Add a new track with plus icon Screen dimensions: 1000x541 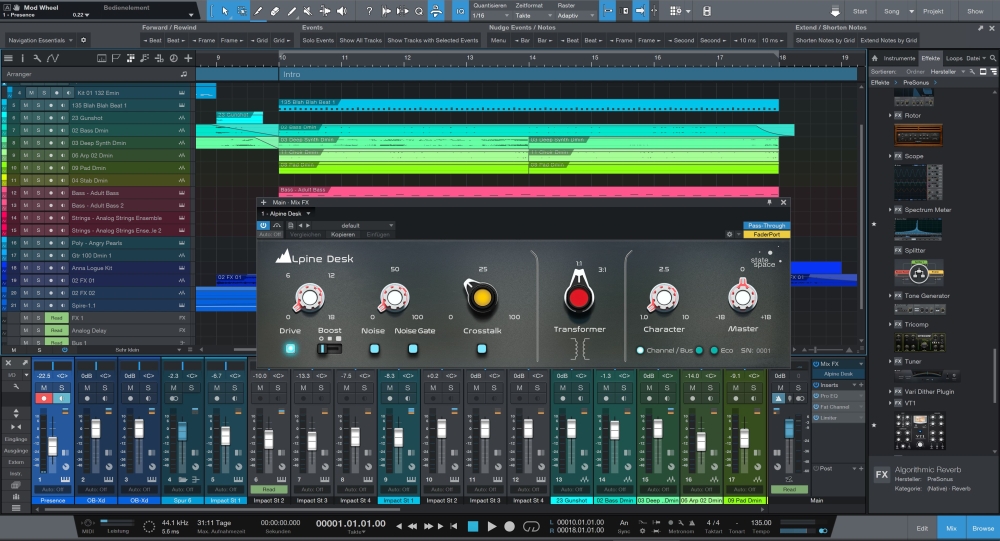tap(188, 58)
